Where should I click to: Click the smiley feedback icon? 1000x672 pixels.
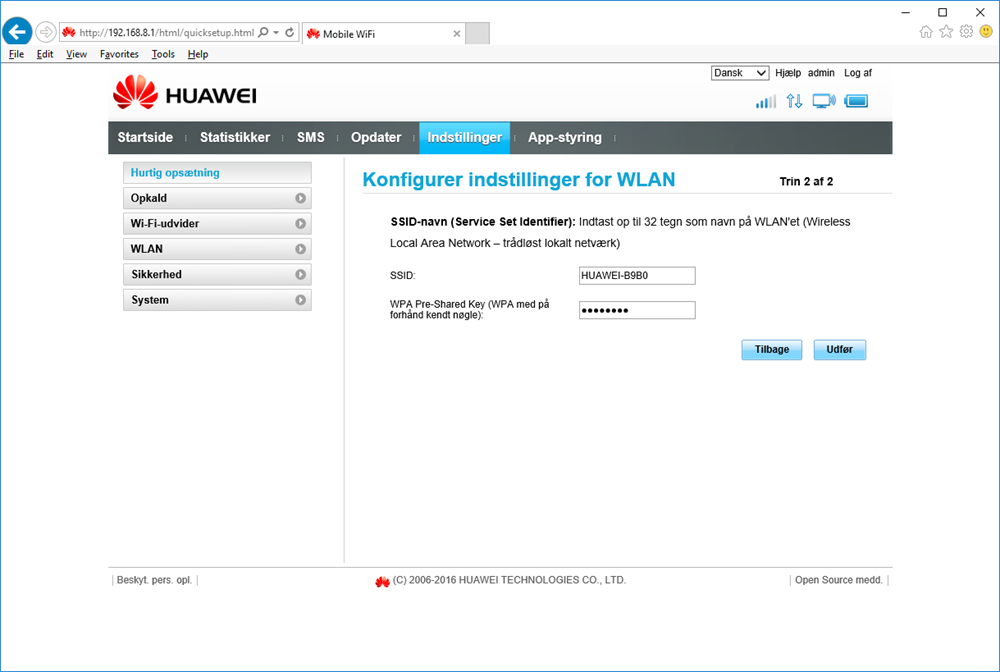(x=986, y=32)
